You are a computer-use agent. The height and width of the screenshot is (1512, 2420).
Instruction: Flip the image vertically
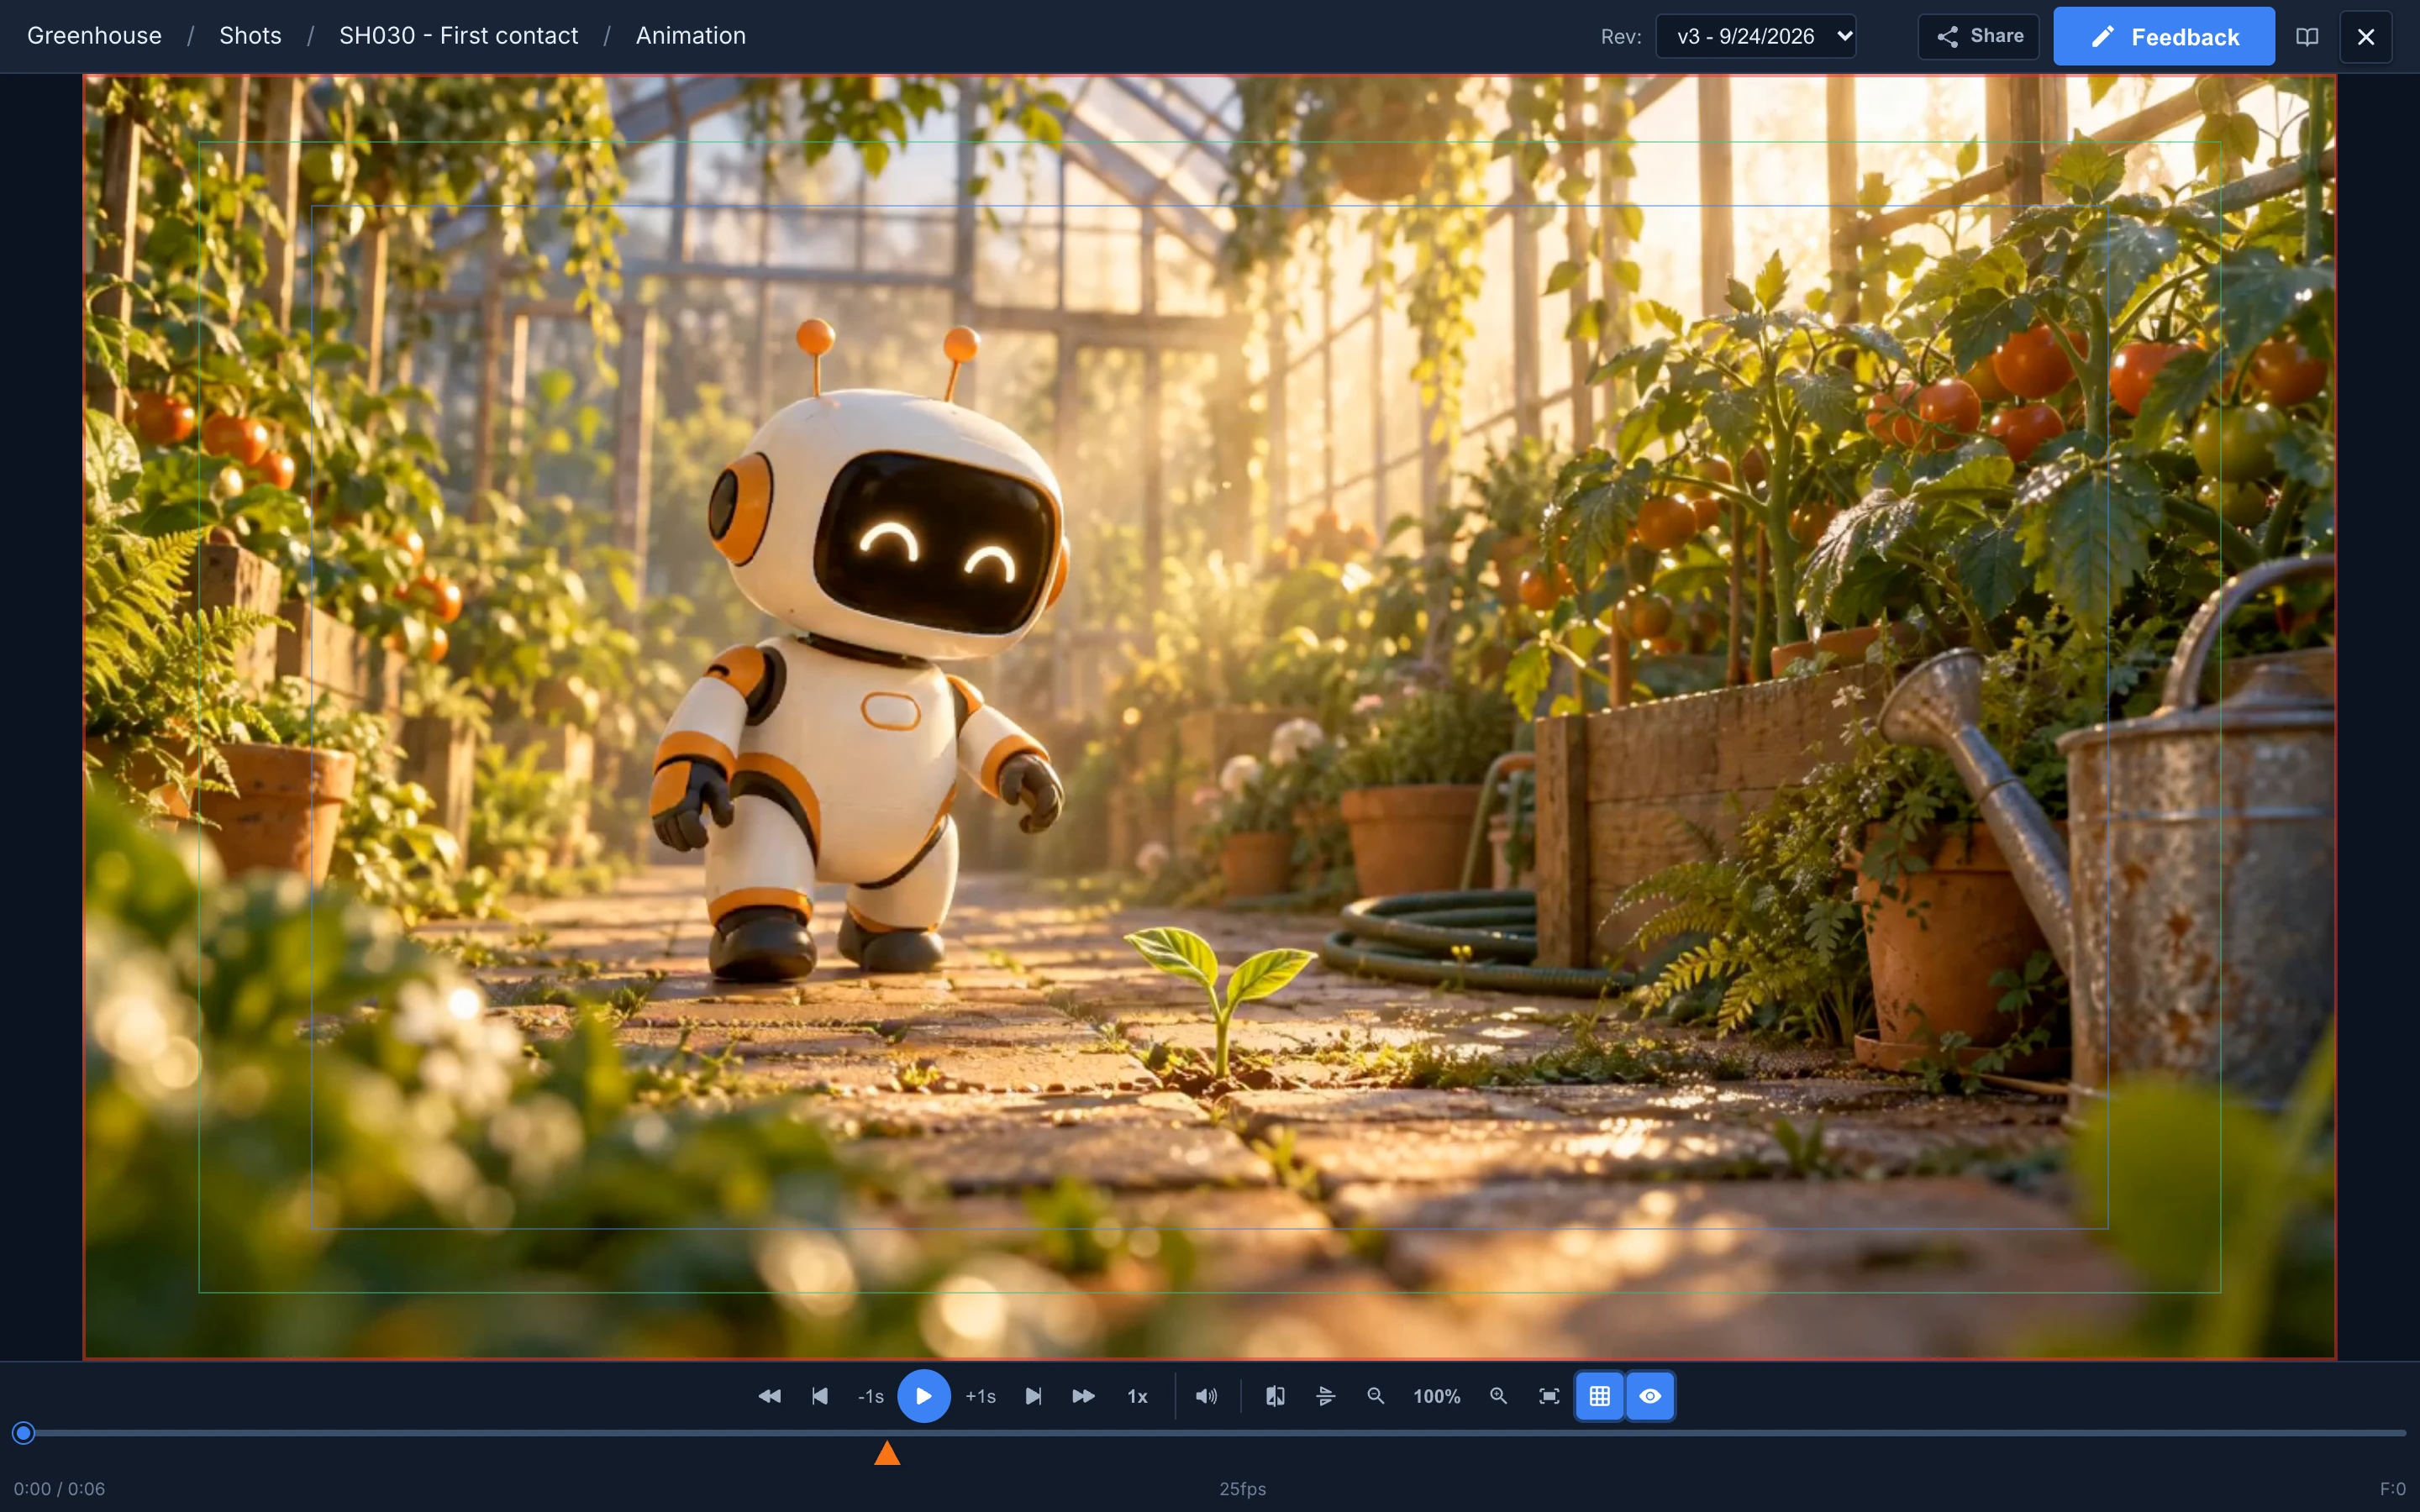tap(1326, 1396)
